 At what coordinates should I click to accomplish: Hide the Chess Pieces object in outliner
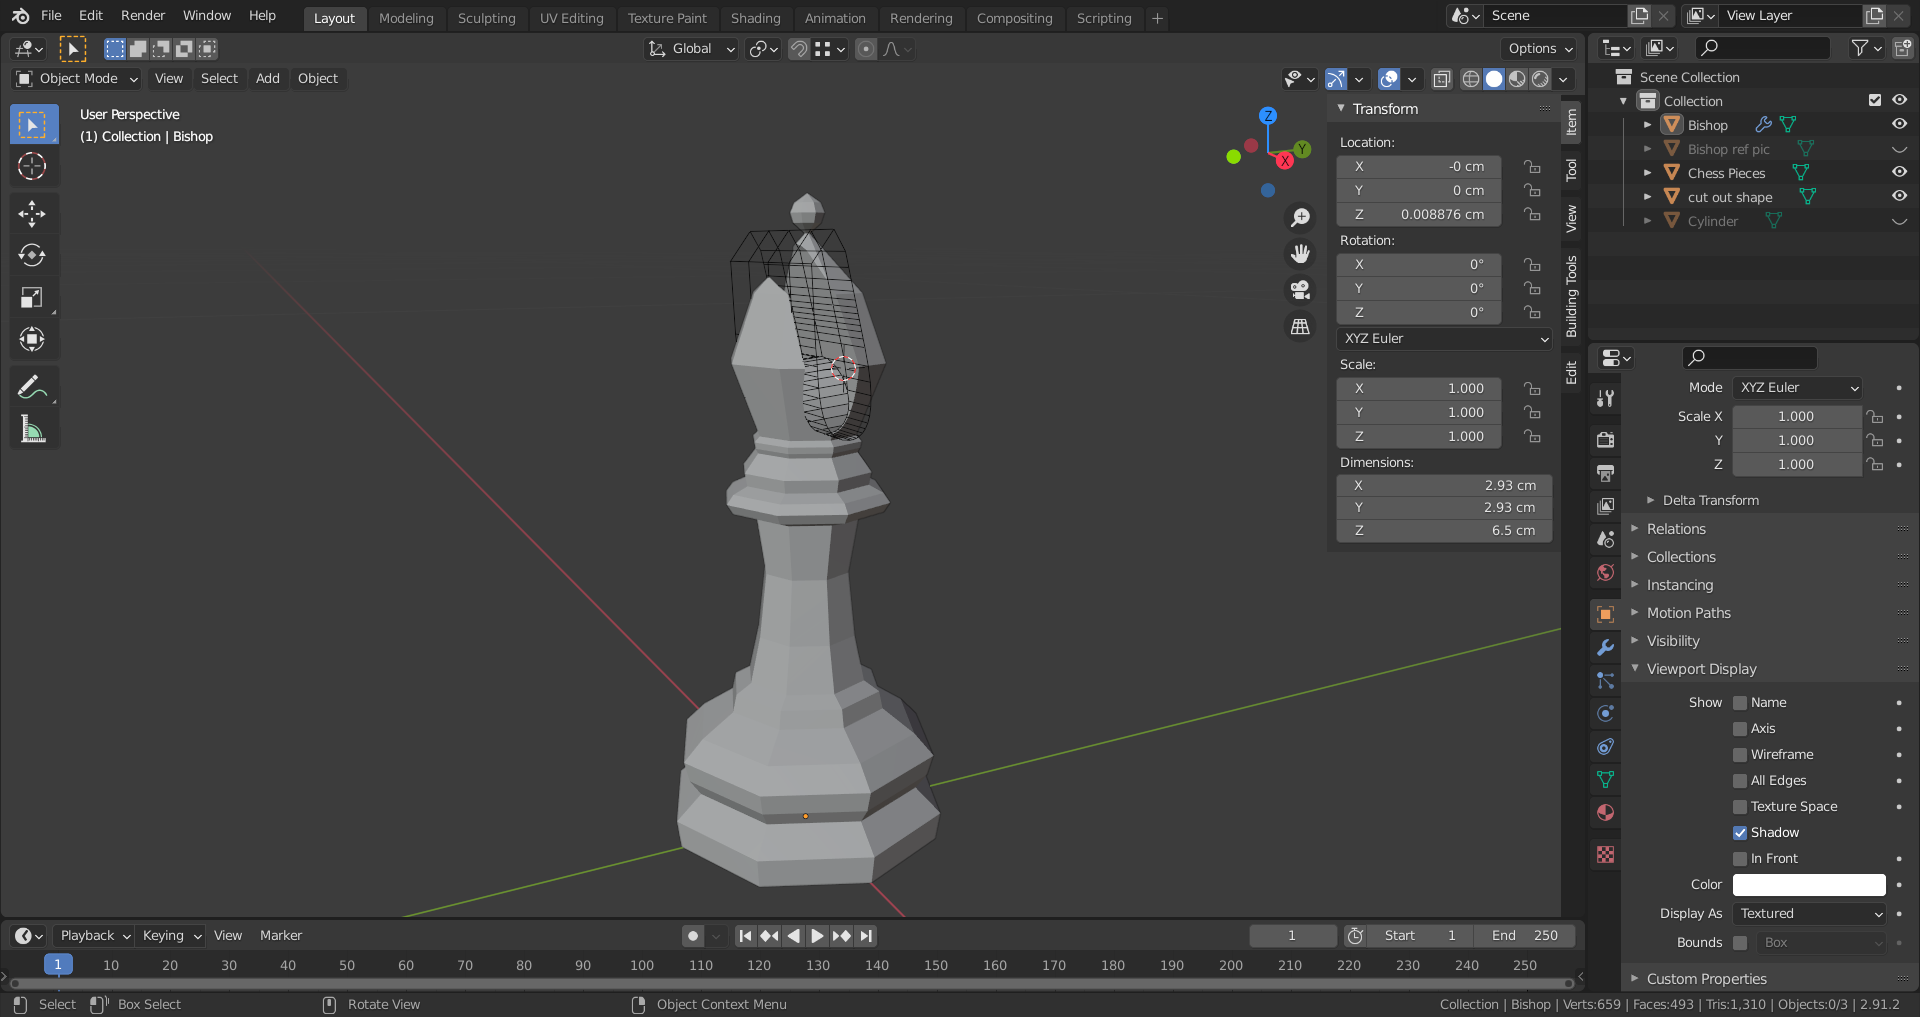tap(1899, 172)
